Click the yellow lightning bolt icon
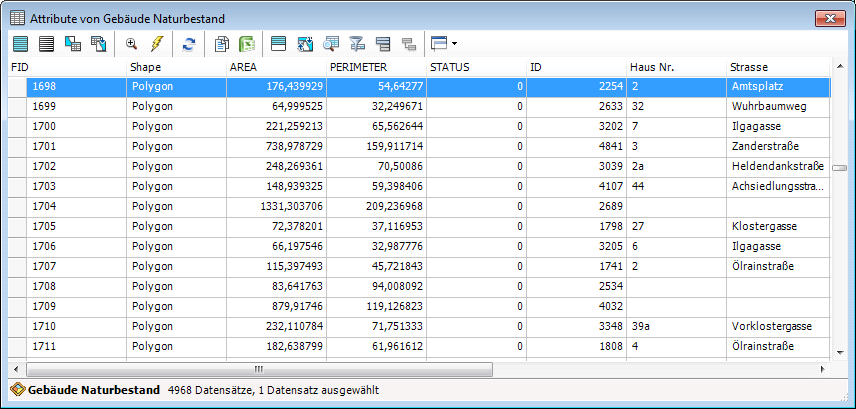The width and height of the screenshot is (856, 409). 156,44
